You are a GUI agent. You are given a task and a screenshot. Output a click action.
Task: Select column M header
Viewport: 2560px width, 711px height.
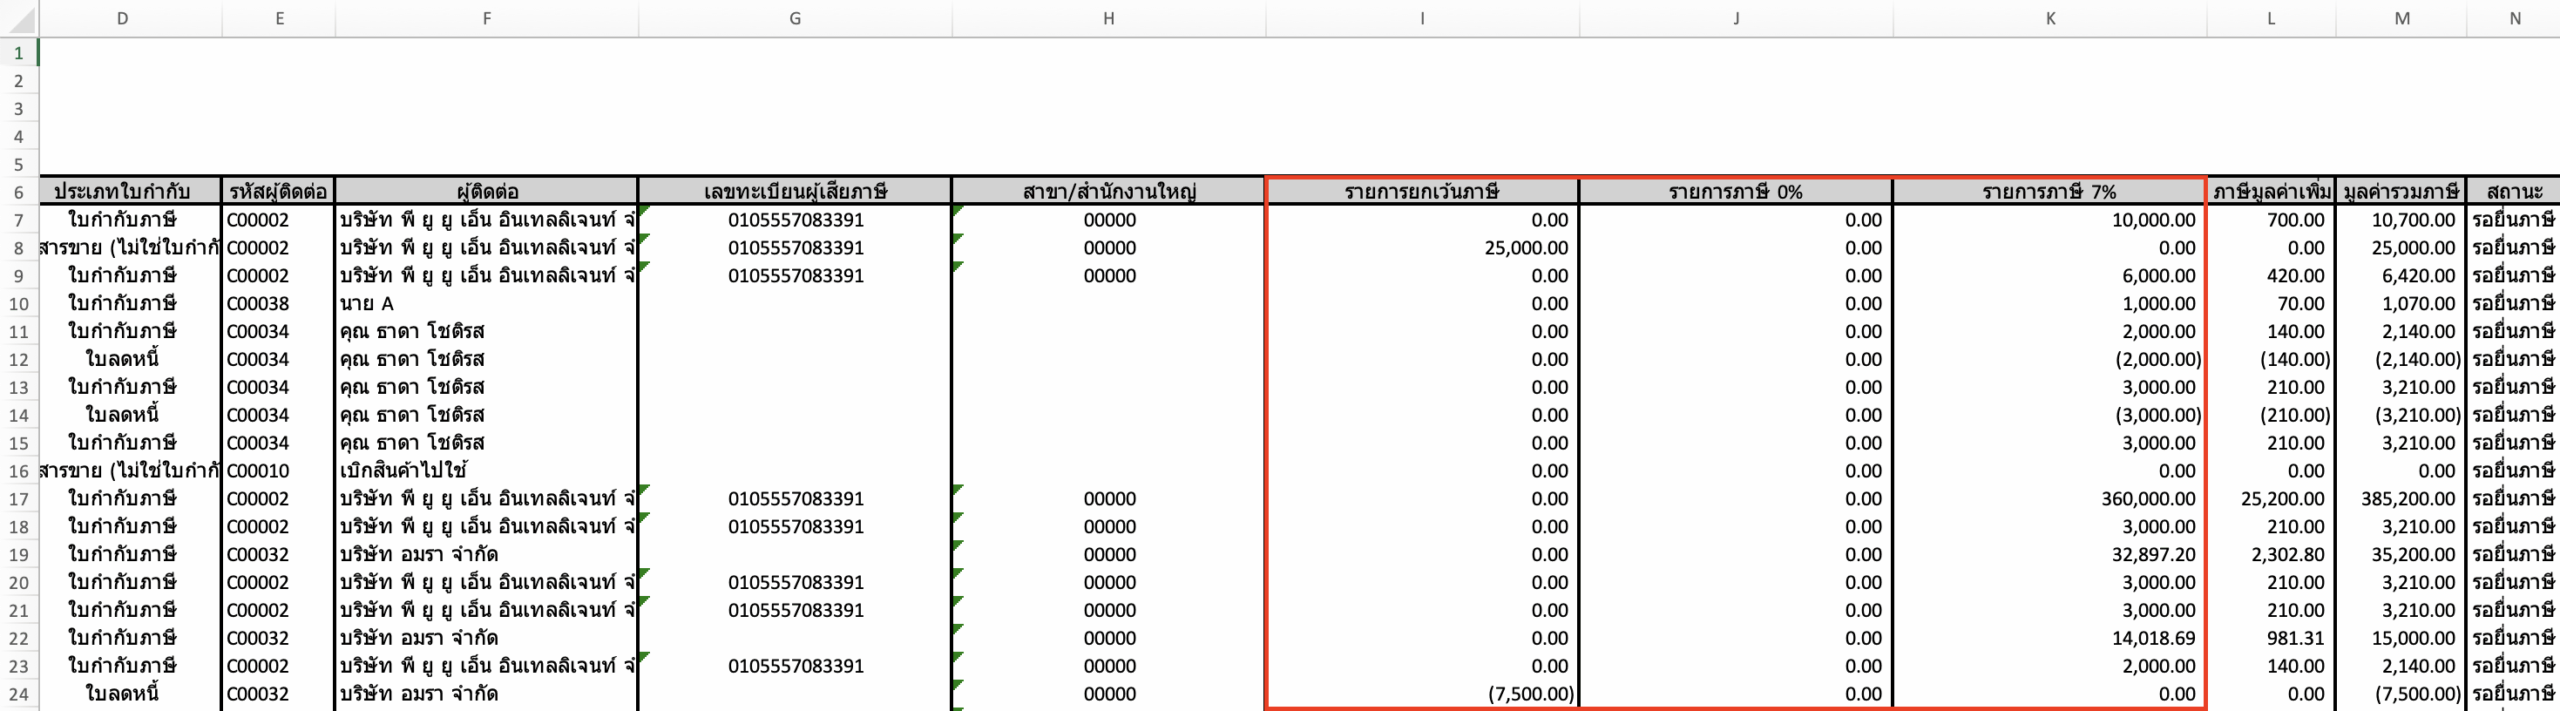coord(2402,18)
